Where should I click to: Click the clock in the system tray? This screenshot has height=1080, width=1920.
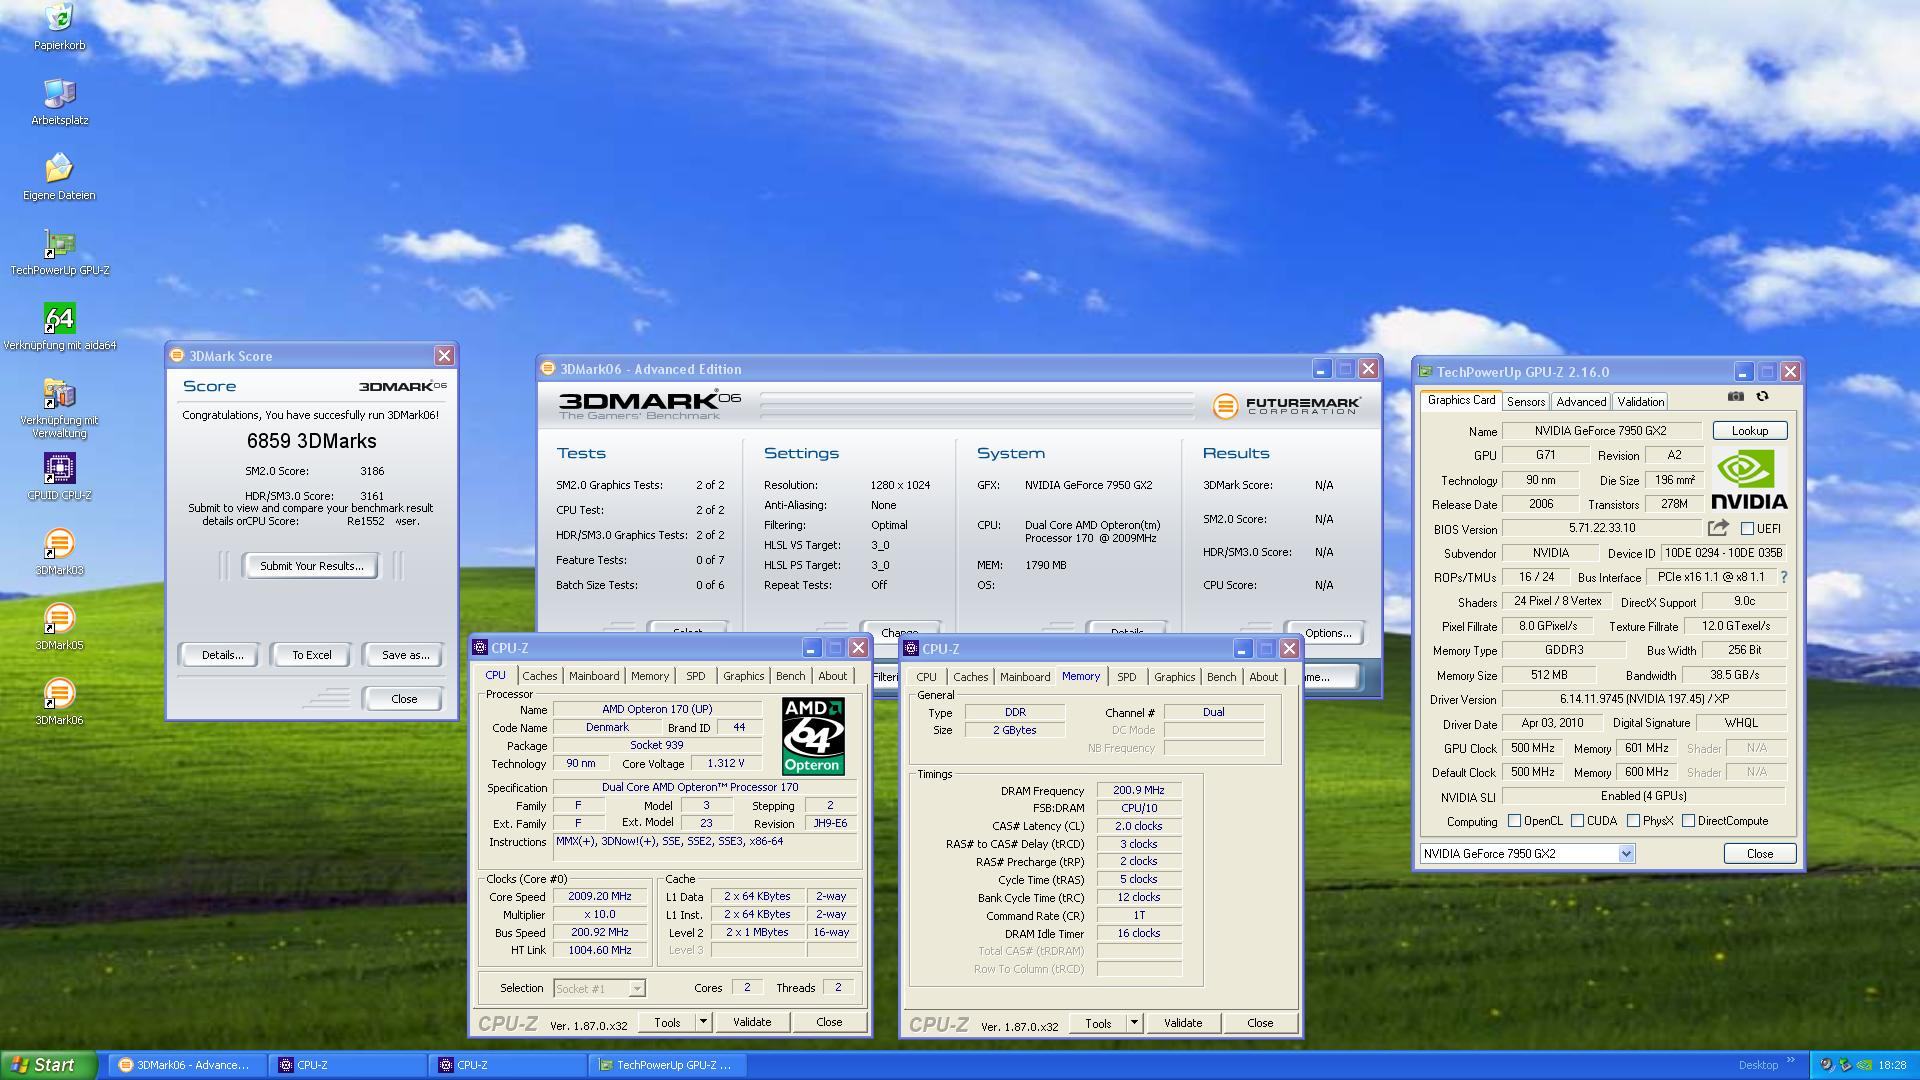click(1892, 1065)
